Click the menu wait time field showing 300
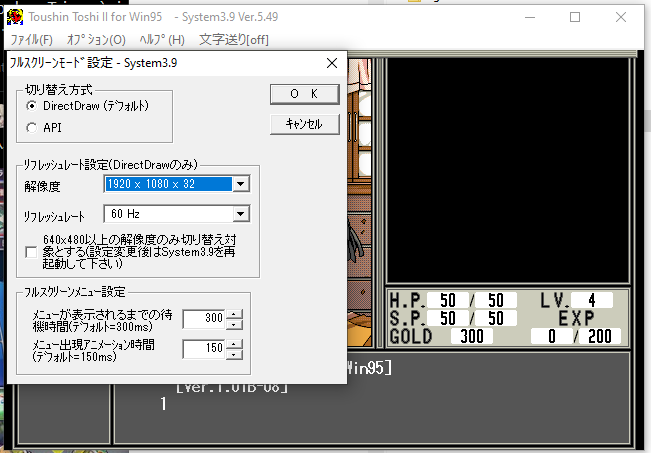The width and height of the screenshot is (651, 453). click(x=204, y=318)
